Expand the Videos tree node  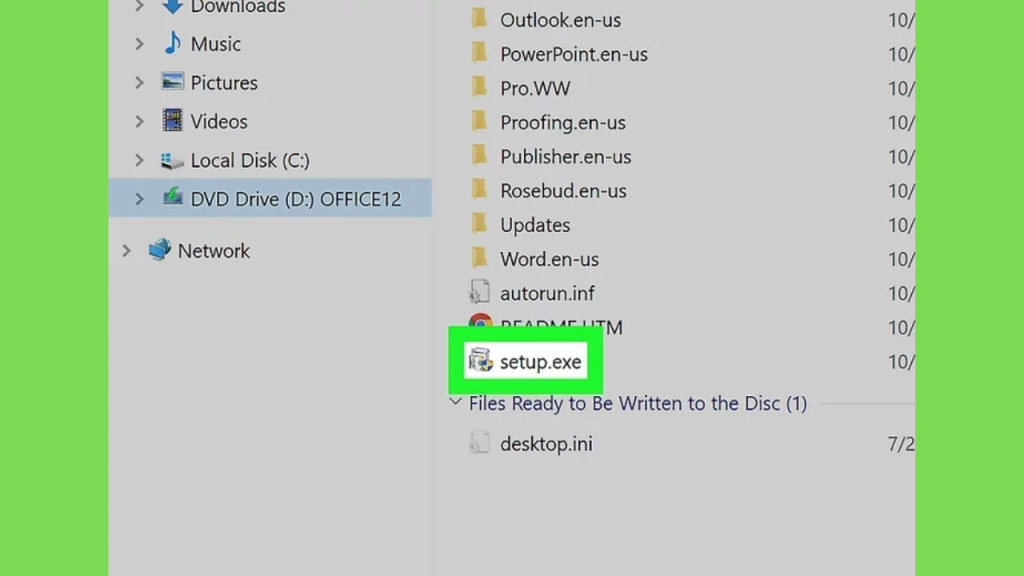[139, 121]
